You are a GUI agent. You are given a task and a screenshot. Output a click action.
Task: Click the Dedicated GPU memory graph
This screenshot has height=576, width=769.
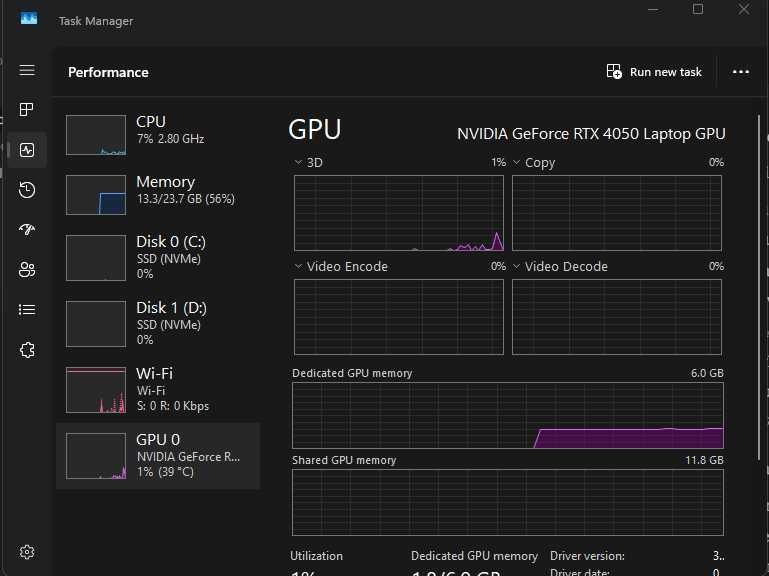tap(508, 416)
